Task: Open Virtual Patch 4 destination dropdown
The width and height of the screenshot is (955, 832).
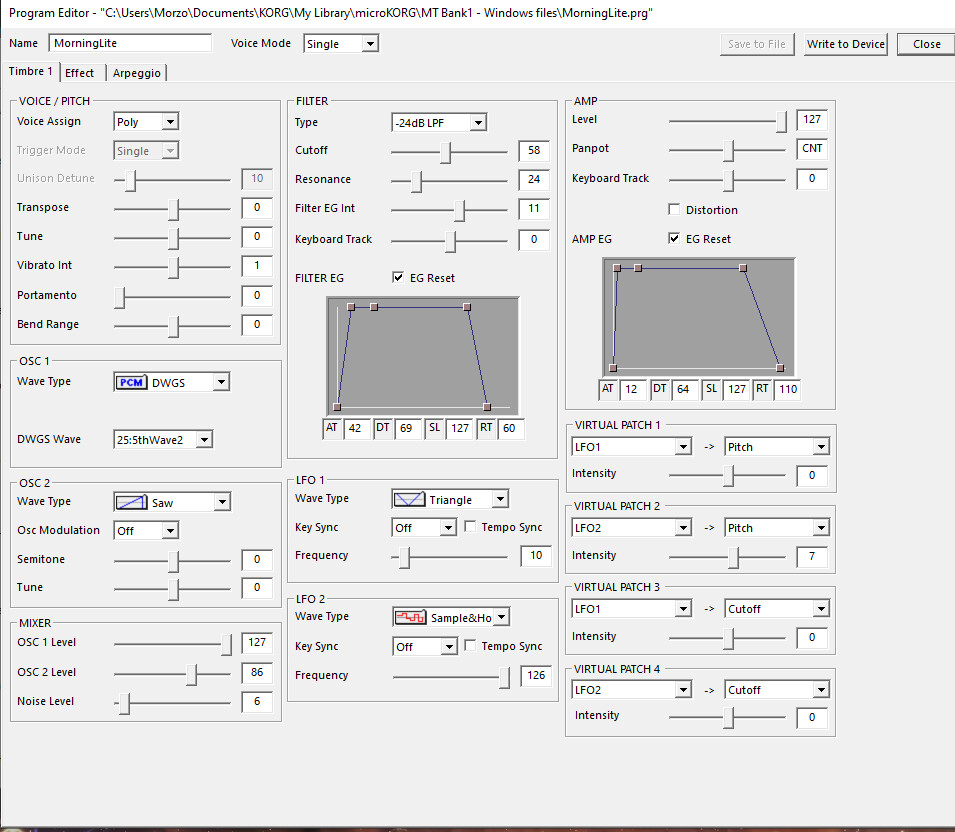Action: click(821, 690)
